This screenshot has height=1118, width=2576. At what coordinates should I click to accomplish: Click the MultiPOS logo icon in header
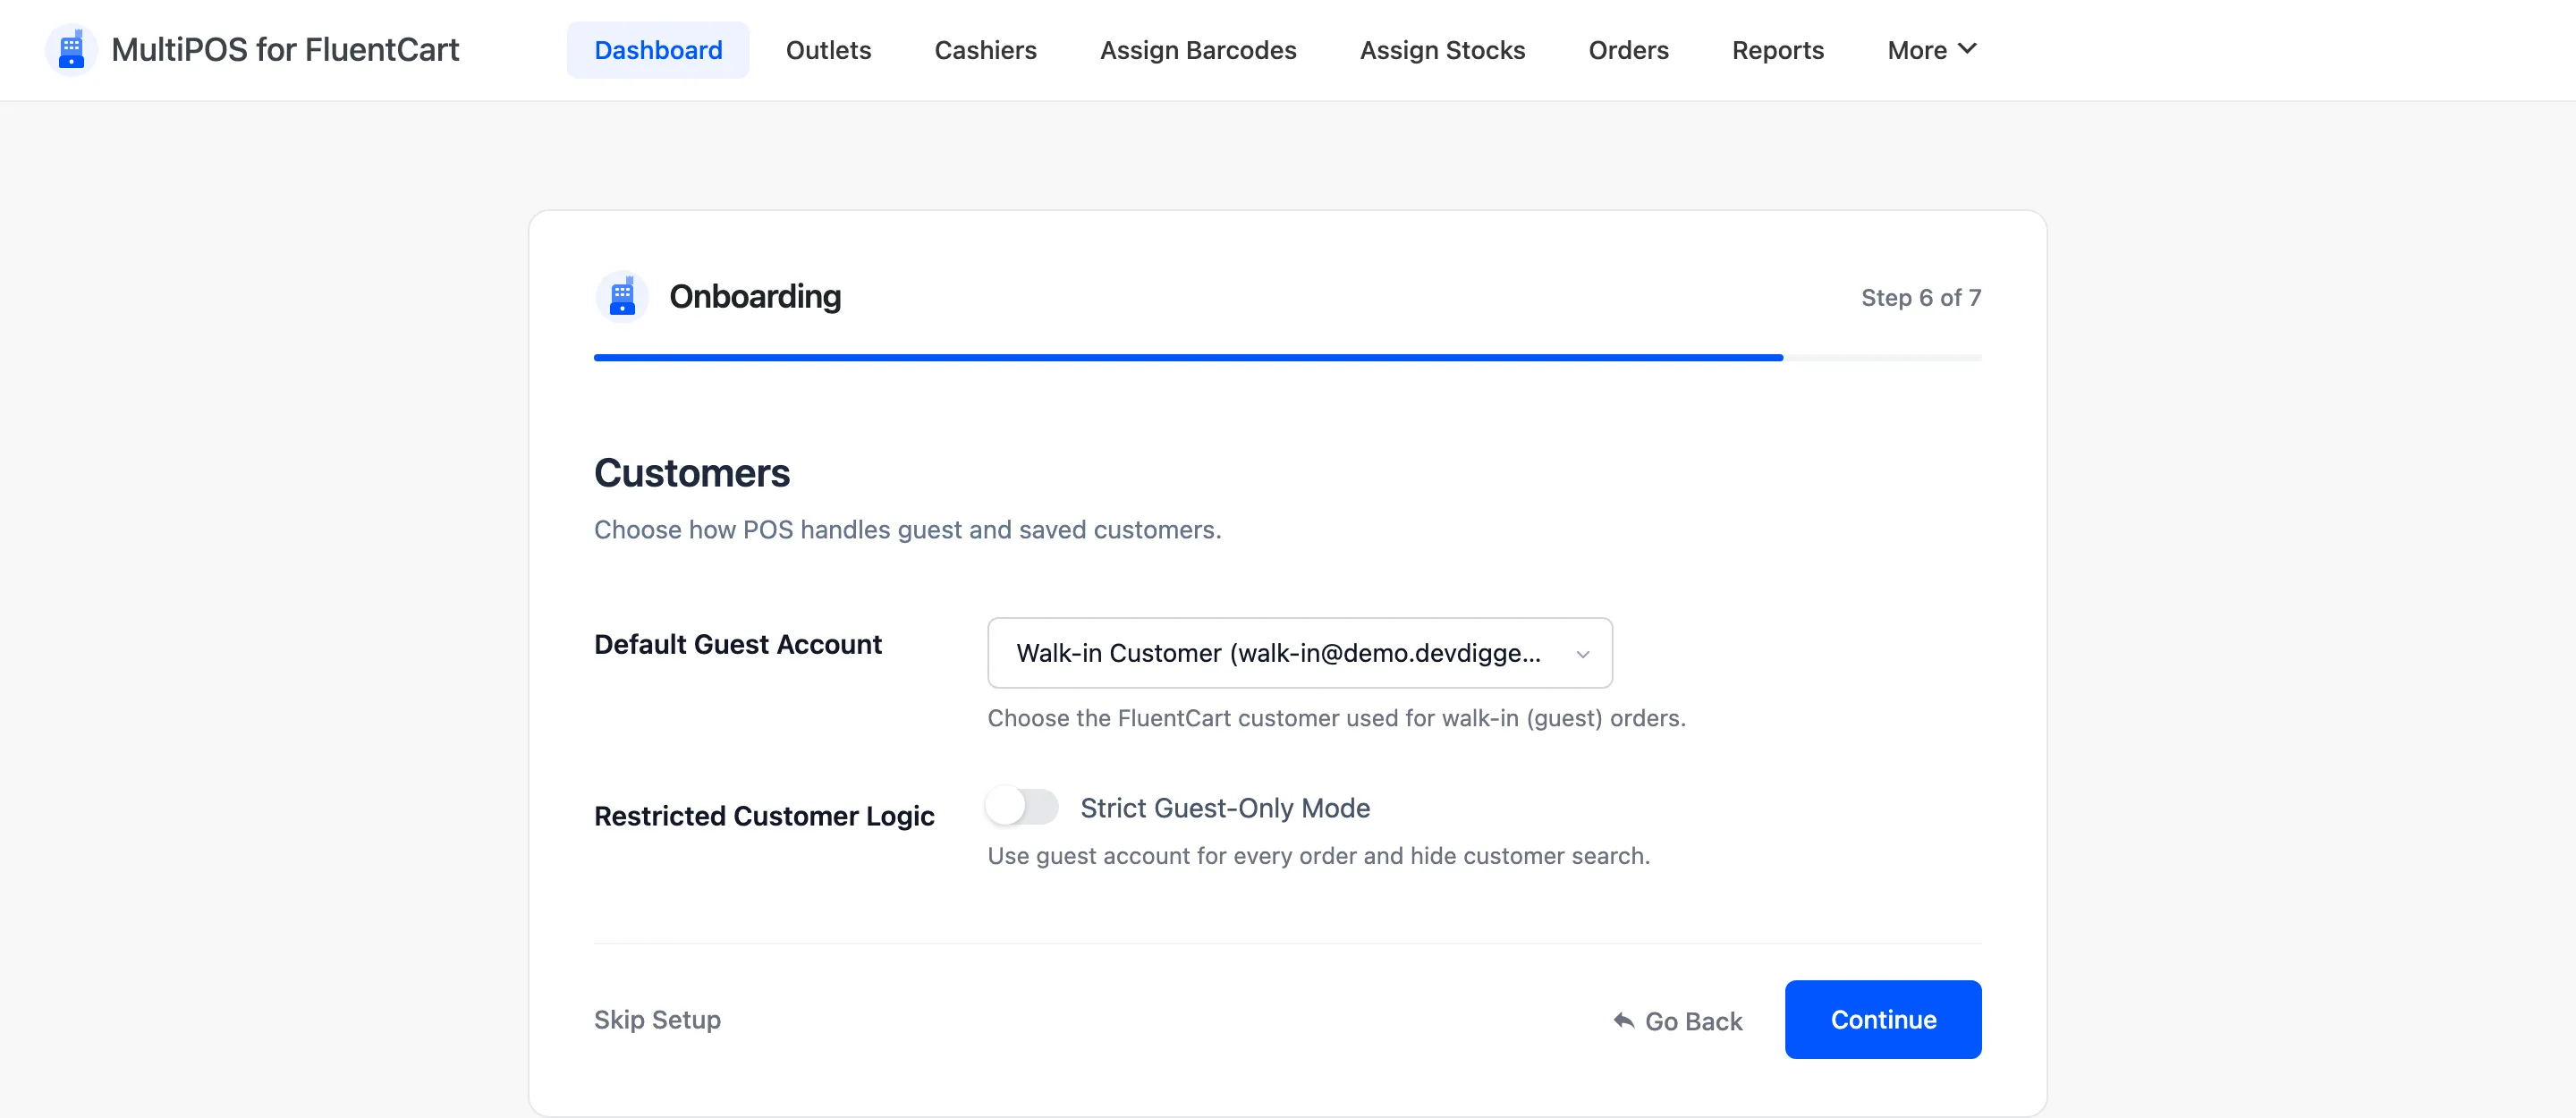[71, 49]
